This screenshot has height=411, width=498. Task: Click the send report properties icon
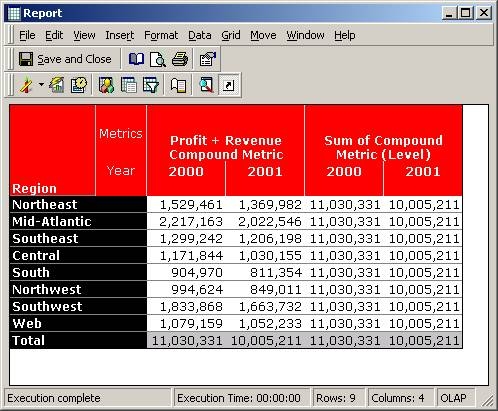point(207,59)
